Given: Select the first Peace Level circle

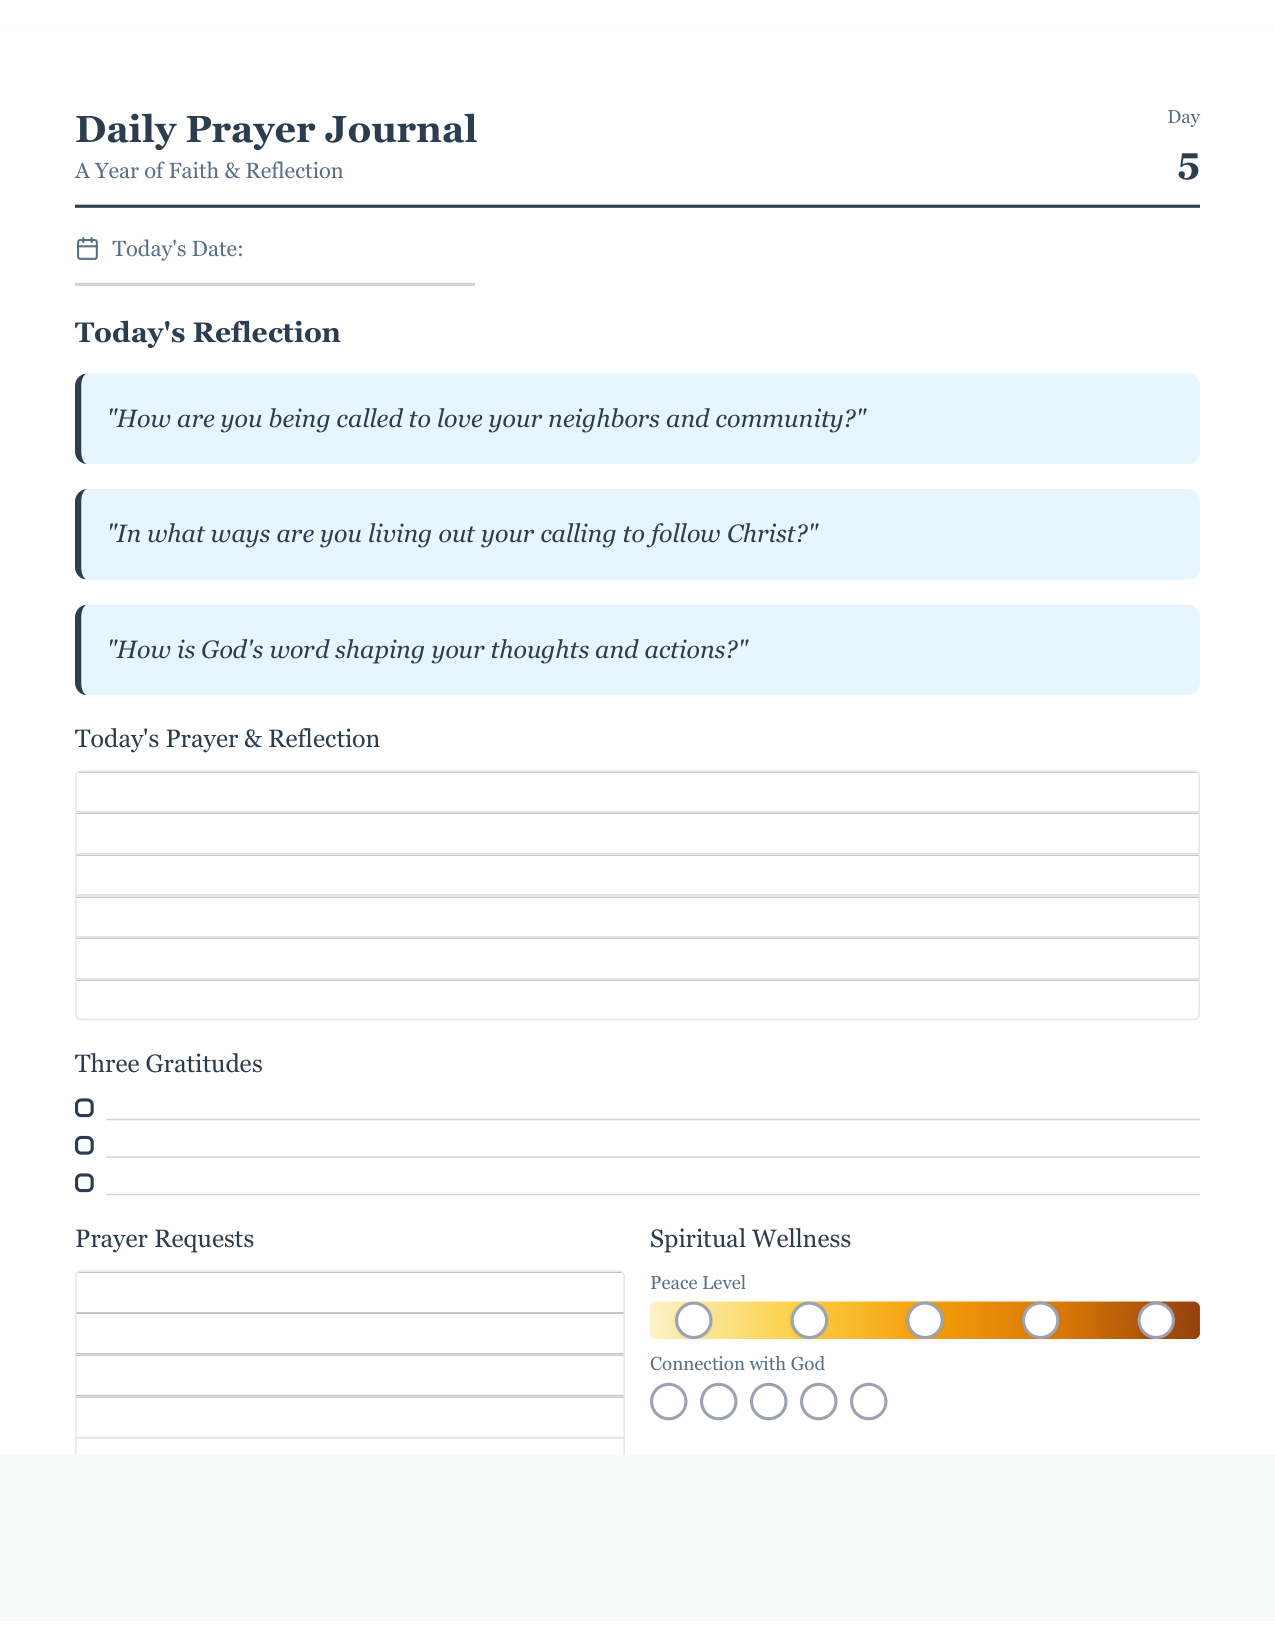Looking at the screenshot, I should click(x=694, y=1320).
